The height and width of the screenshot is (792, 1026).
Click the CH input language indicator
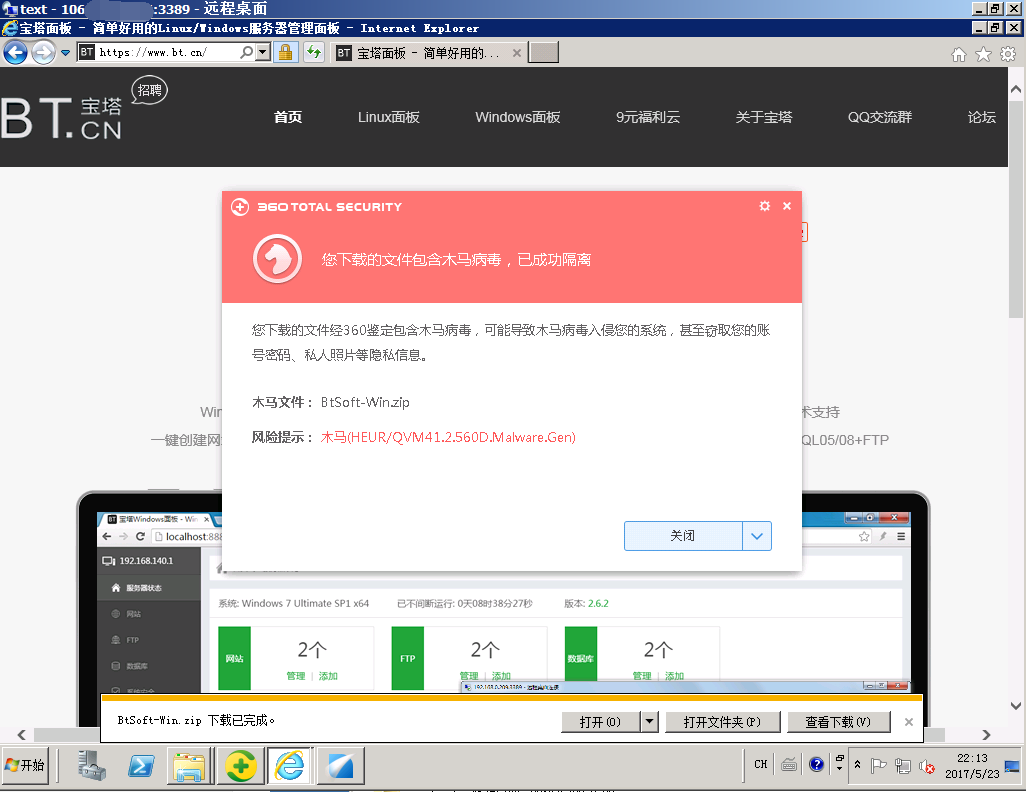pyautogui.click(x=760, y=764)
